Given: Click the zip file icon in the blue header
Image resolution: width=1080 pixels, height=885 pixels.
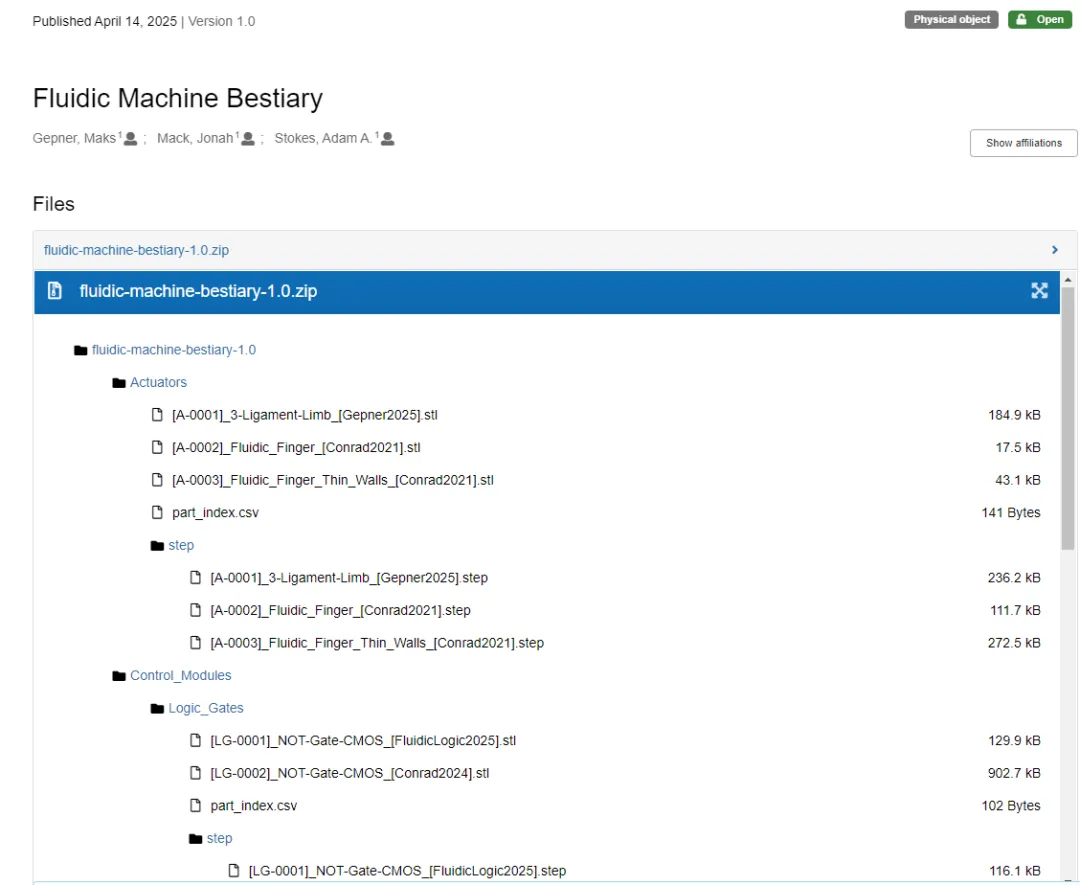Looking at the screenshot, I should 54,291.
